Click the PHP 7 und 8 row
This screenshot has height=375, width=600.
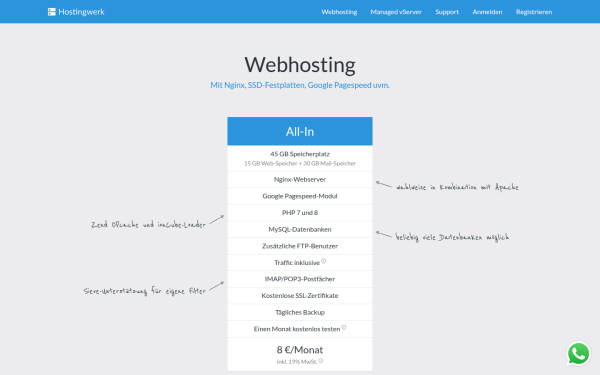point(300,213)
